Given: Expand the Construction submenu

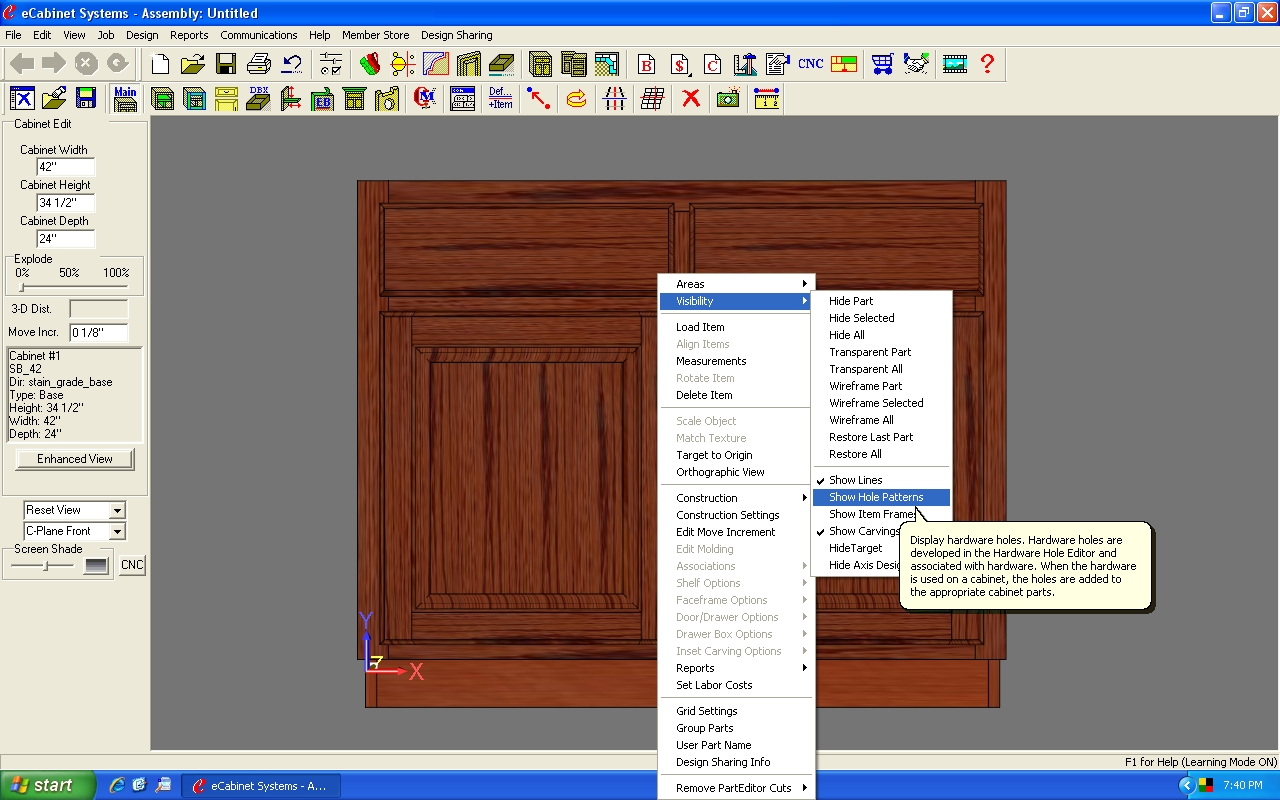Looking at the screenshot, I should (737, 498).
